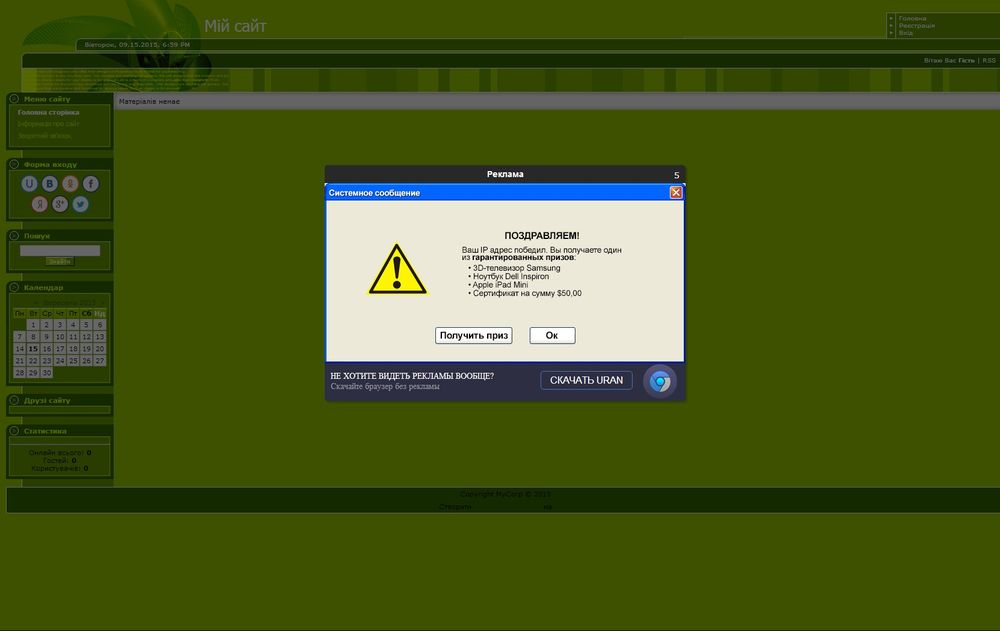
Task: Click the search Знайти button
Action: 60,262
